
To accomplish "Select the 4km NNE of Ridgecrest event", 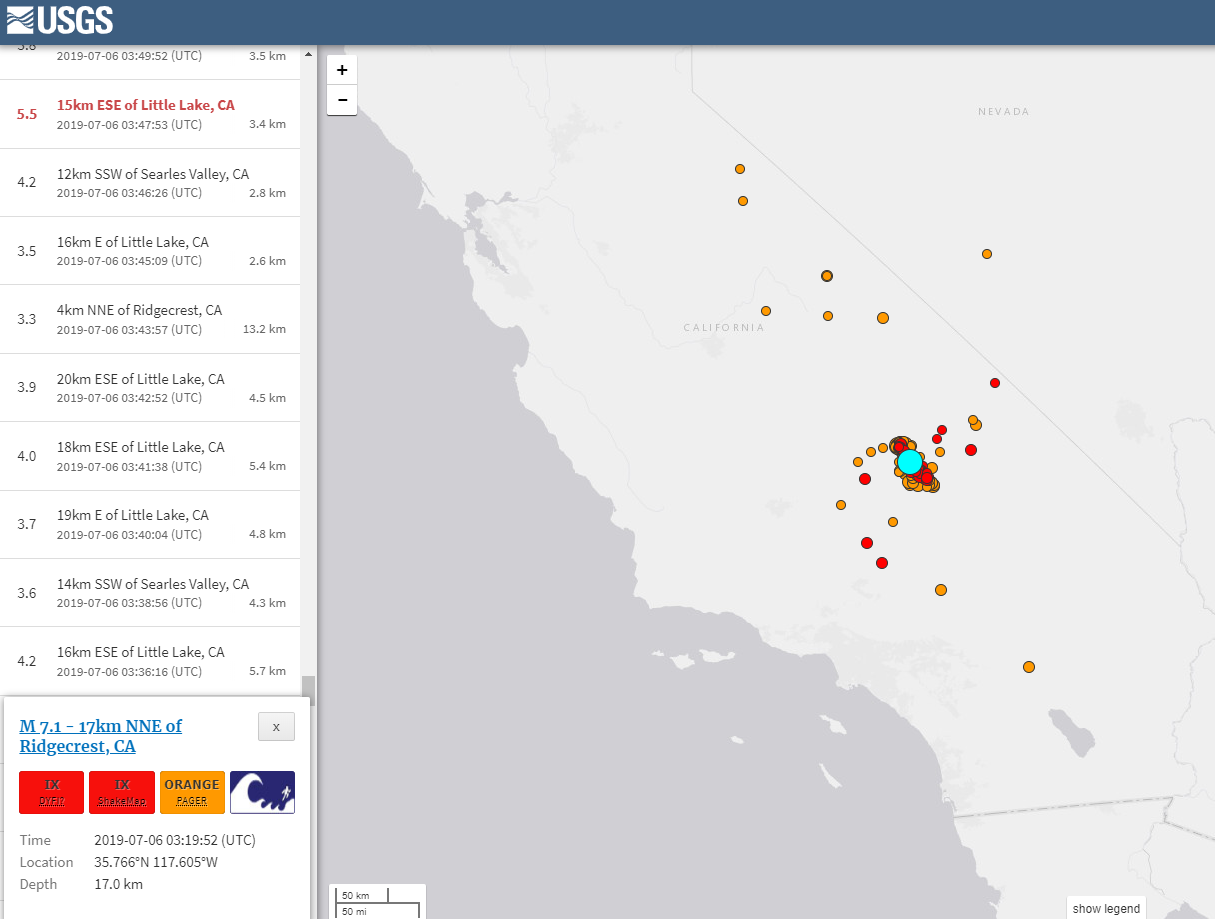I will coord(150,319).
